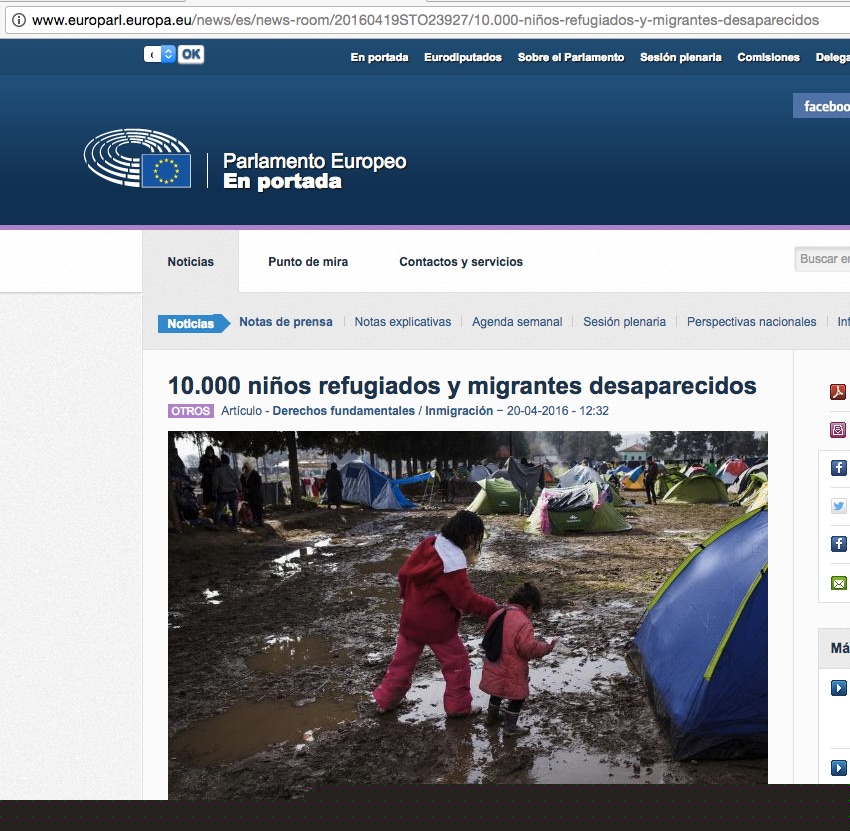Select Contactos y servicios tab

pos(461,262)
